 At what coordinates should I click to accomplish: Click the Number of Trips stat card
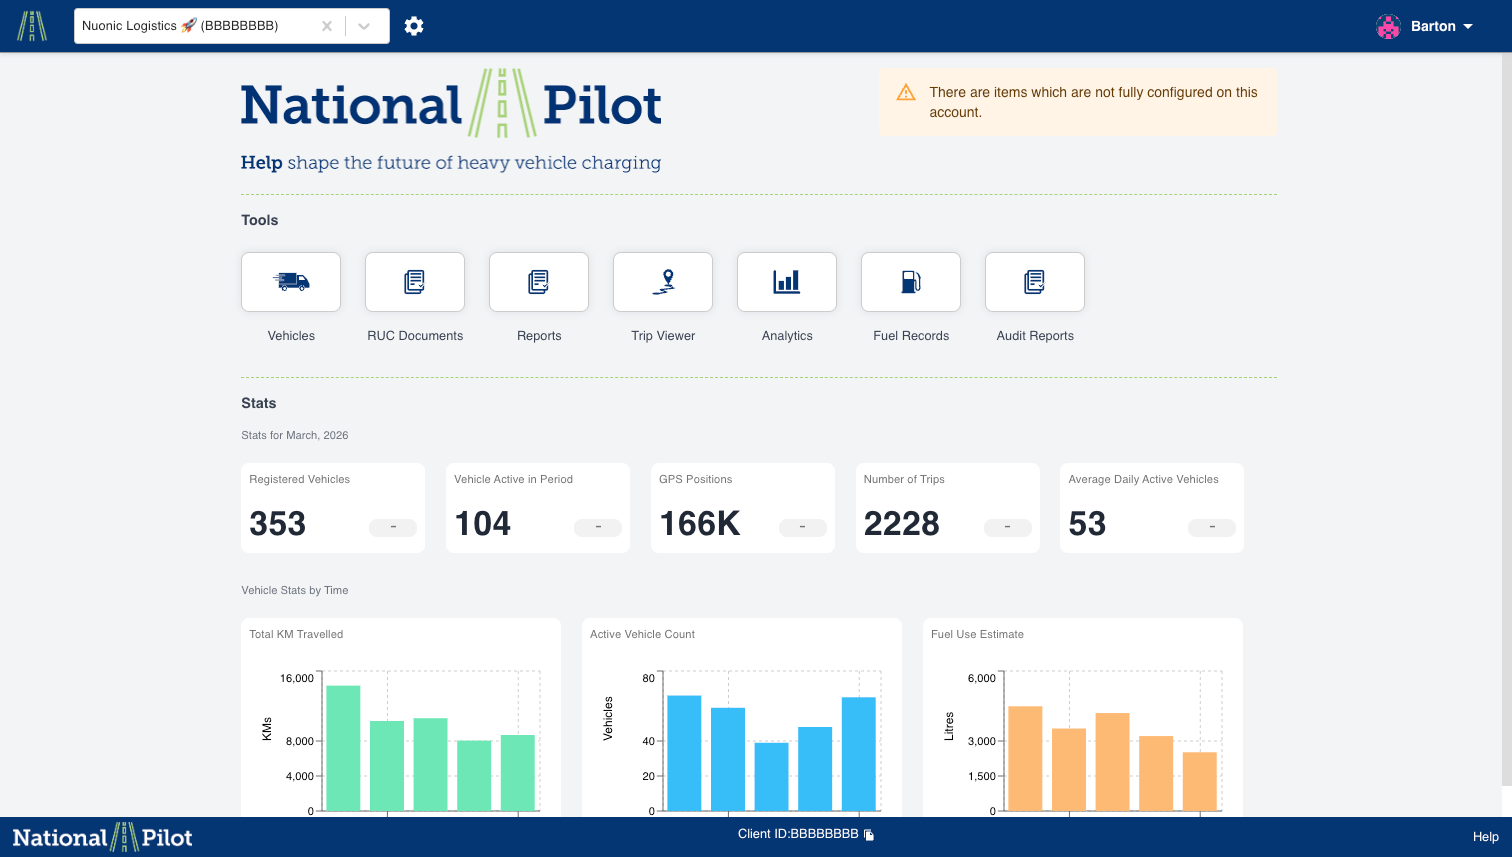point(947,507)
